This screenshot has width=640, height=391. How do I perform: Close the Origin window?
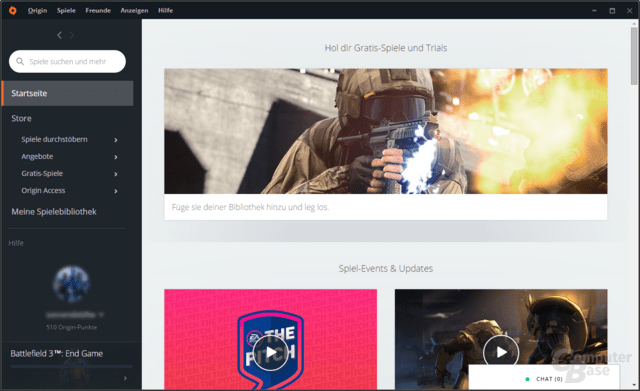[x=629, y=11]
